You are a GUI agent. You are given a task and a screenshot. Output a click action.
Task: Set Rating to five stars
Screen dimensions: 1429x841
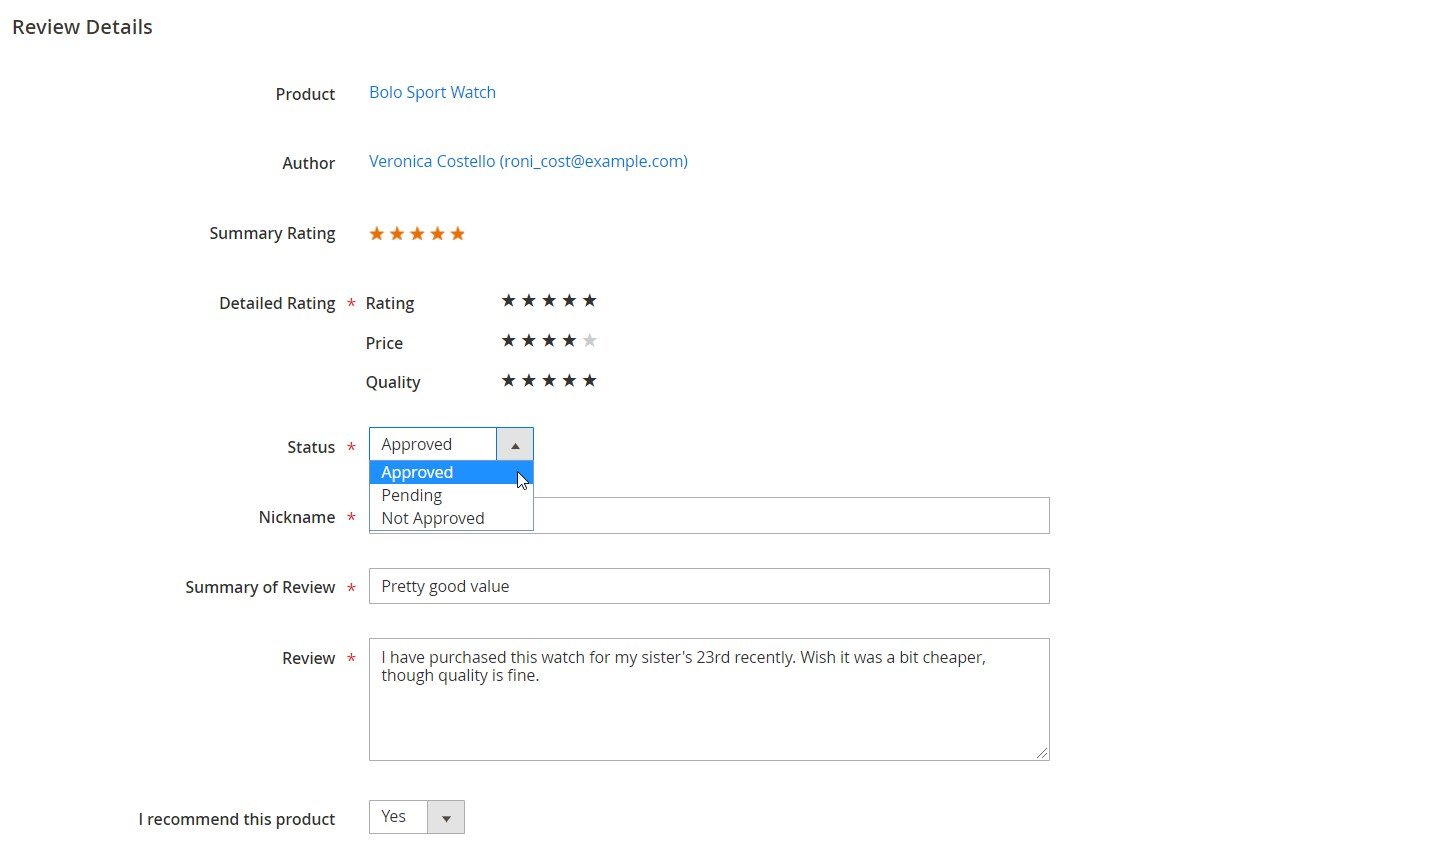click(590, 300)
